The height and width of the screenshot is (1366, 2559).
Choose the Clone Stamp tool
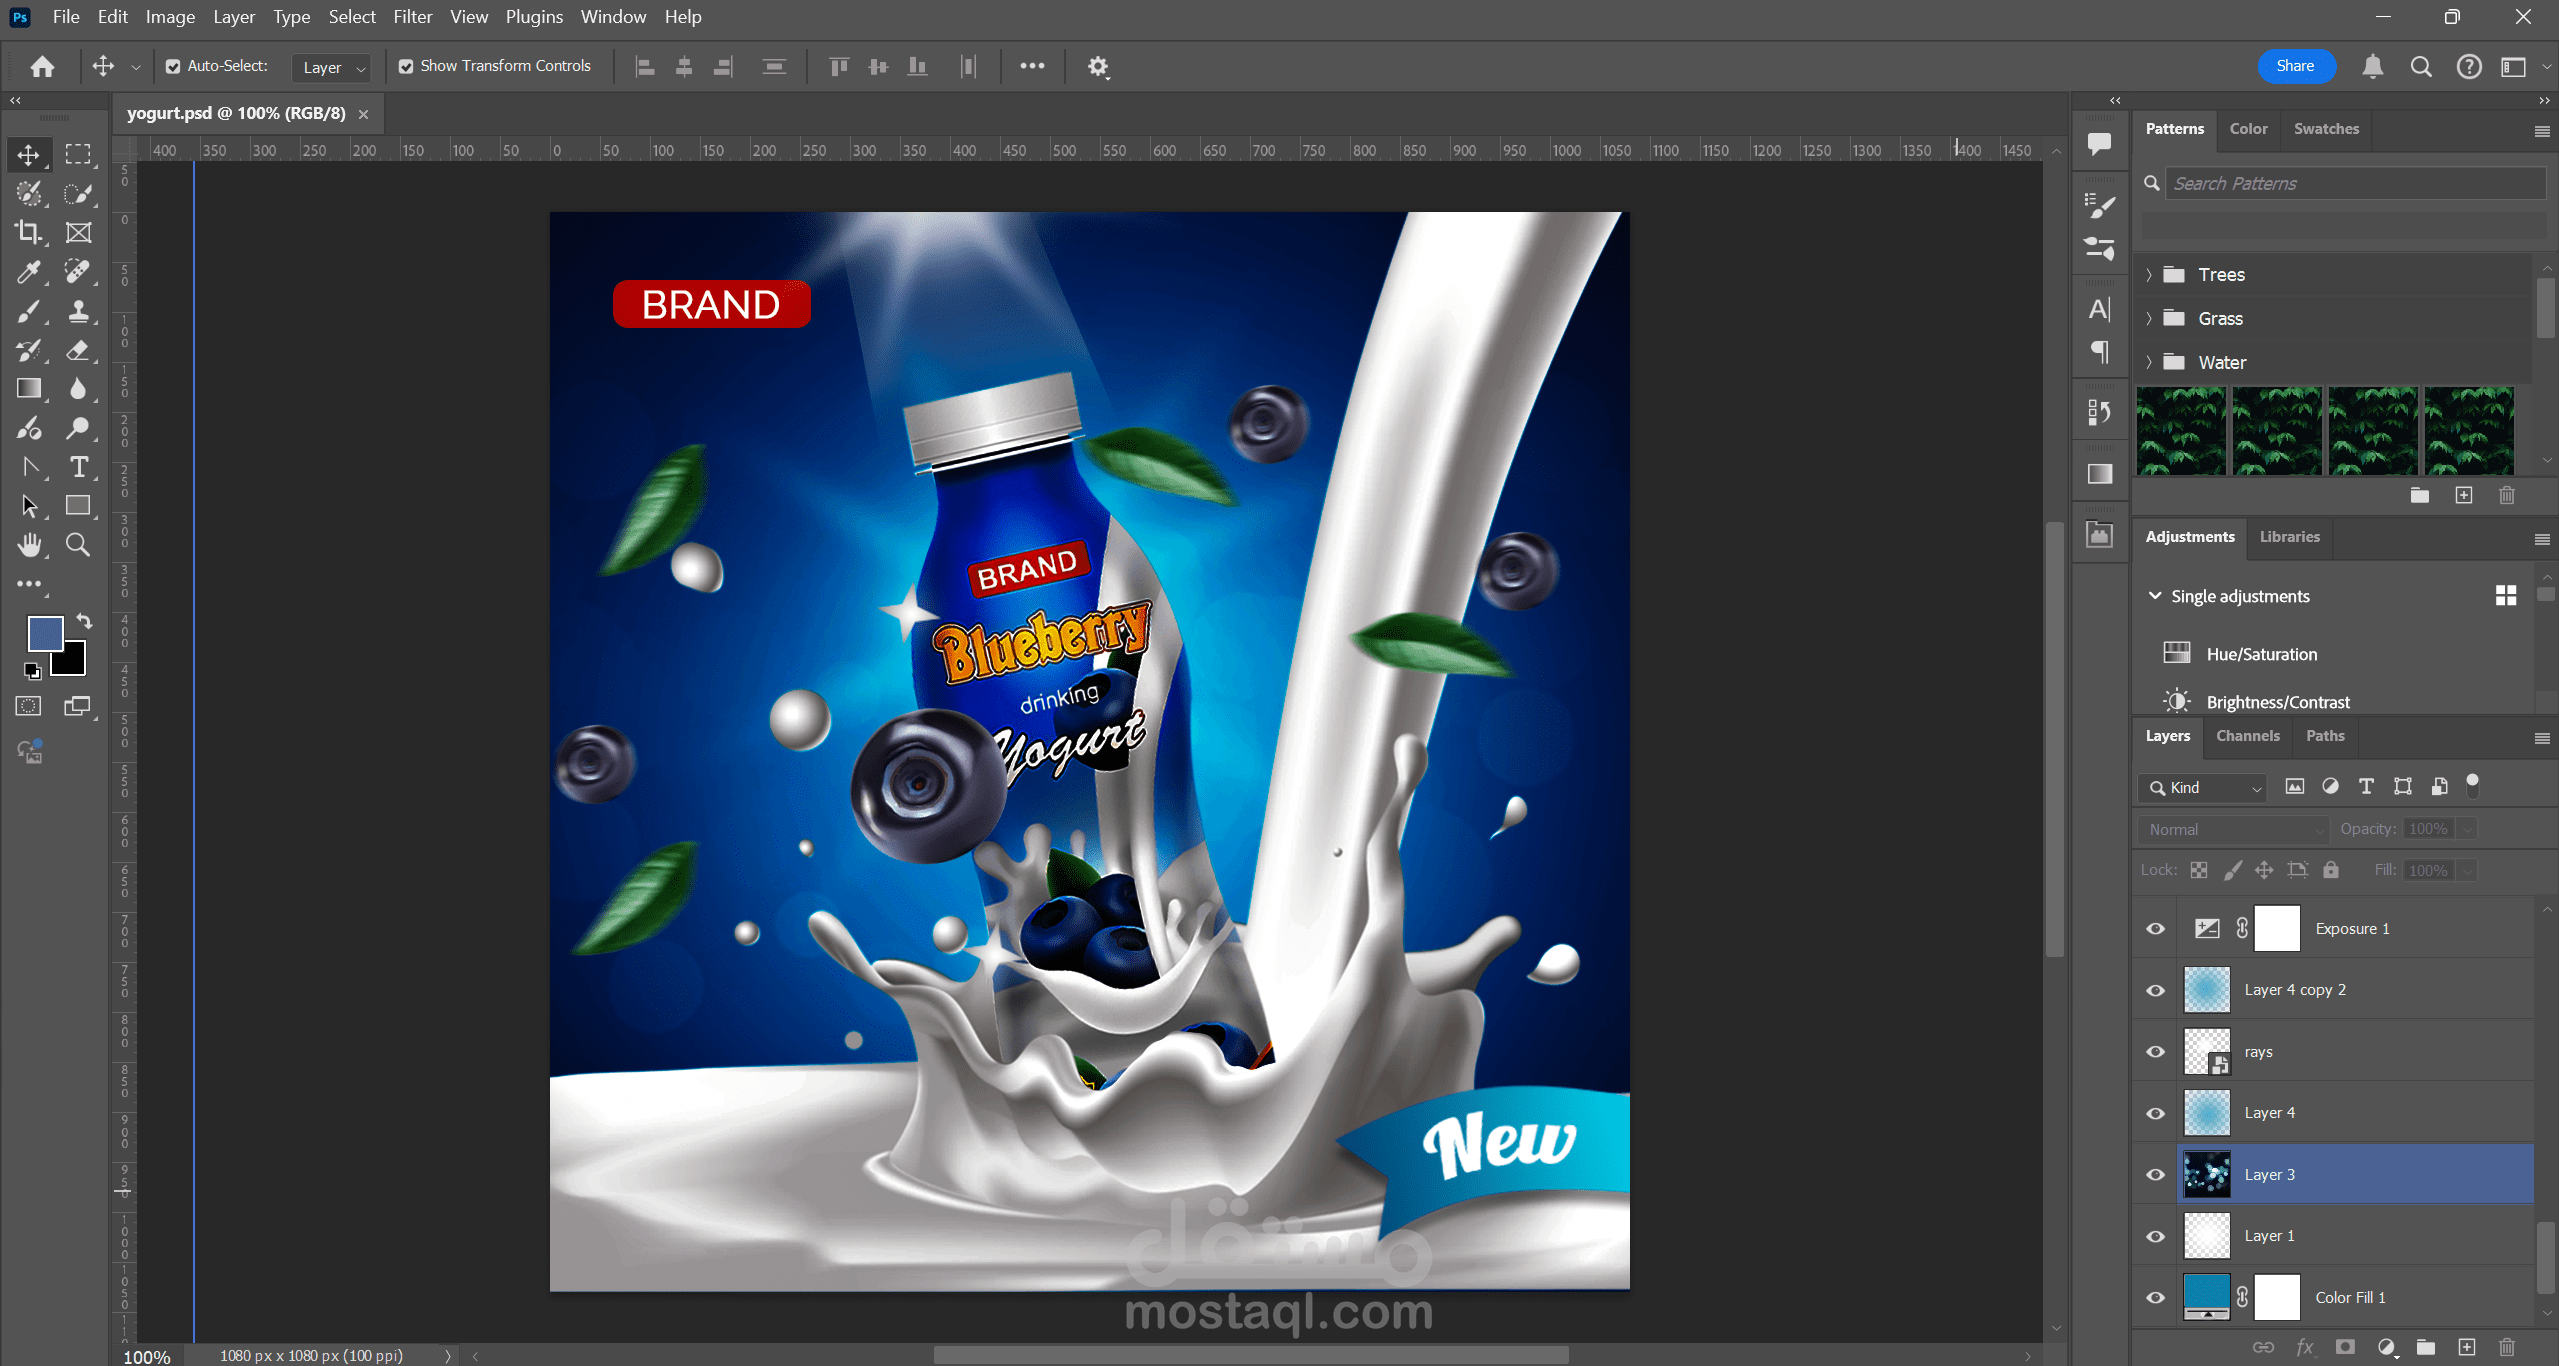pyautogui.click(x=78, y=311)
